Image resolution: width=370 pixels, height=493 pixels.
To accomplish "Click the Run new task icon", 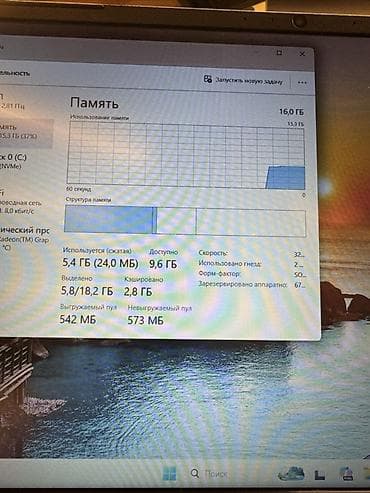I will [208, 79].
